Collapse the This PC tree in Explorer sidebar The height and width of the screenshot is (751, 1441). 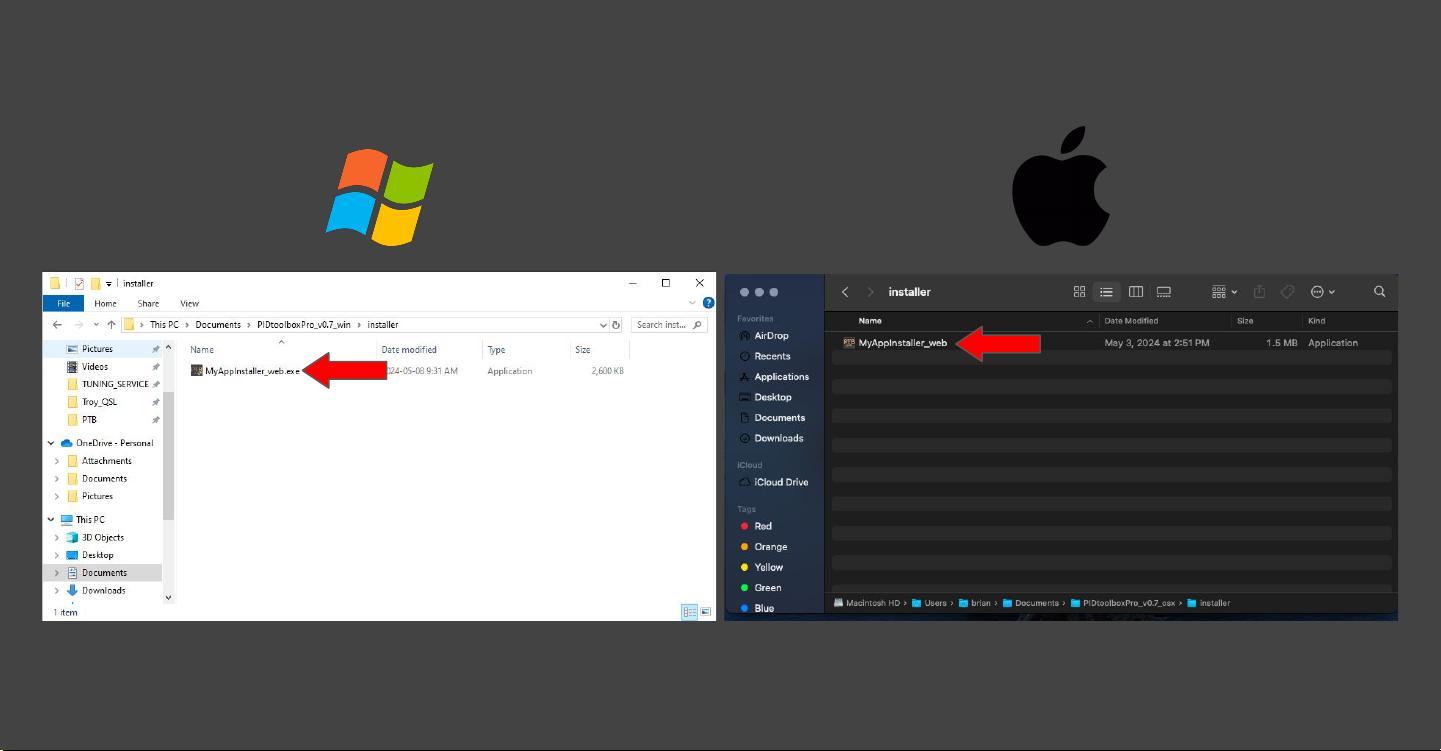click(x=50, y=519)
